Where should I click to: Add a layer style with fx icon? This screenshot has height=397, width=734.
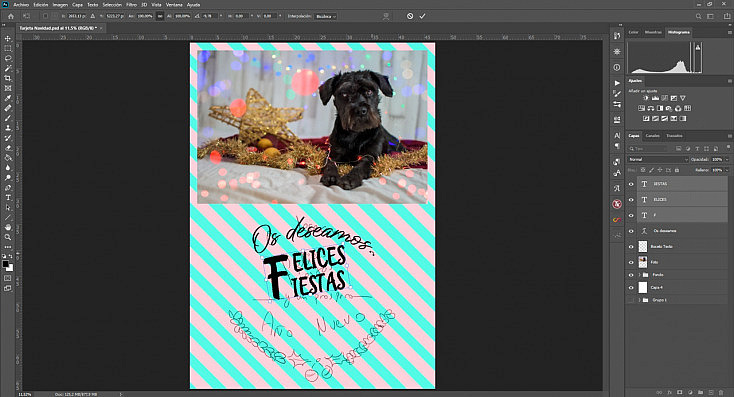tap(670, 392)
